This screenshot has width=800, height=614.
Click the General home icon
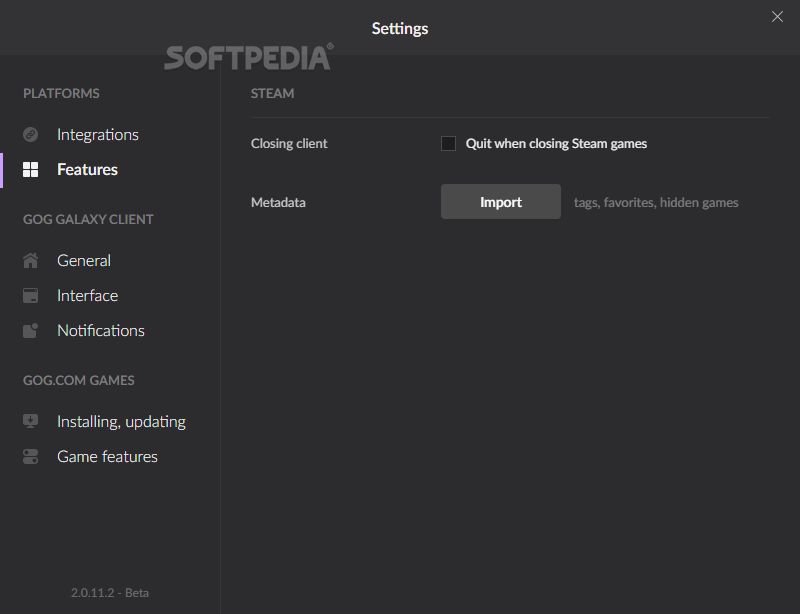pos(31,260)
